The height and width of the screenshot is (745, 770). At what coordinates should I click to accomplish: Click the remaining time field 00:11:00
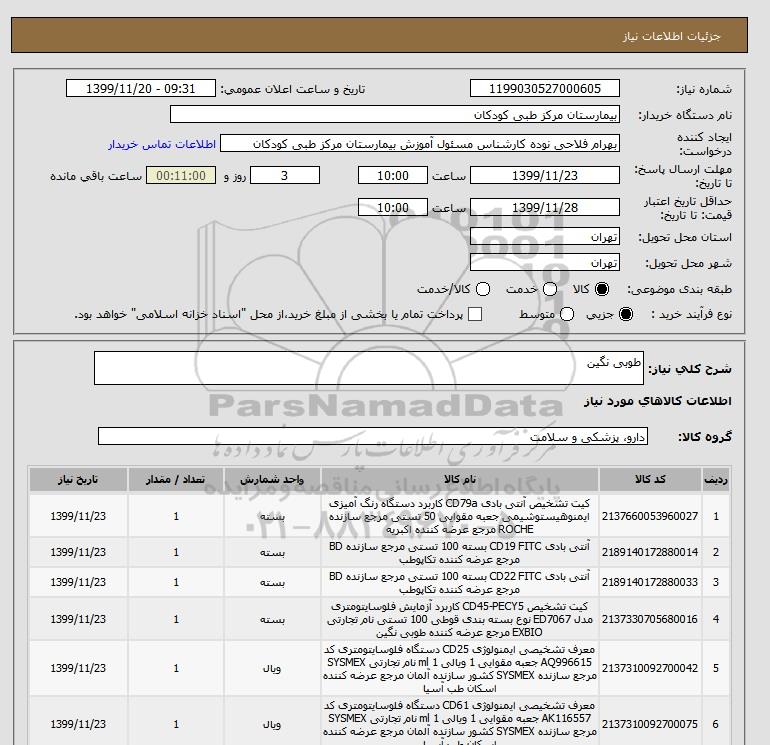[x=181, y=175]
